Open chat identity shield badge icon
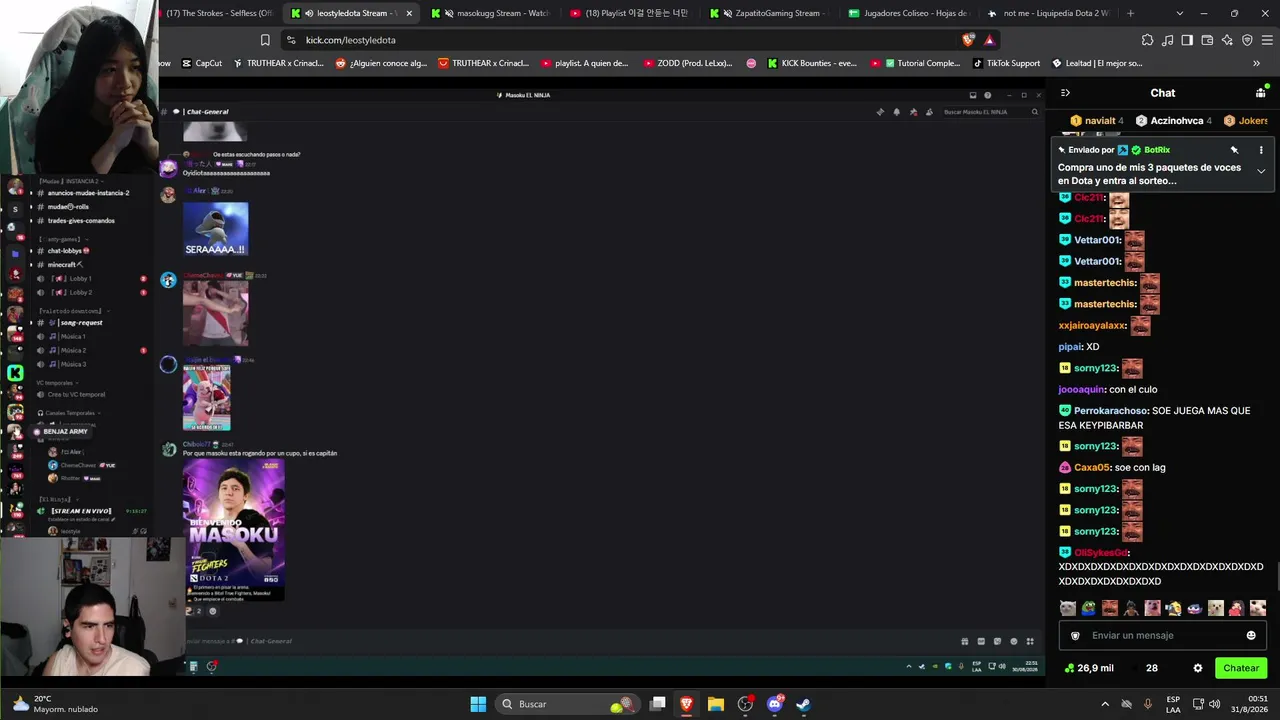The width and height of the screenshot is (1280, 720). (1075, 636)
